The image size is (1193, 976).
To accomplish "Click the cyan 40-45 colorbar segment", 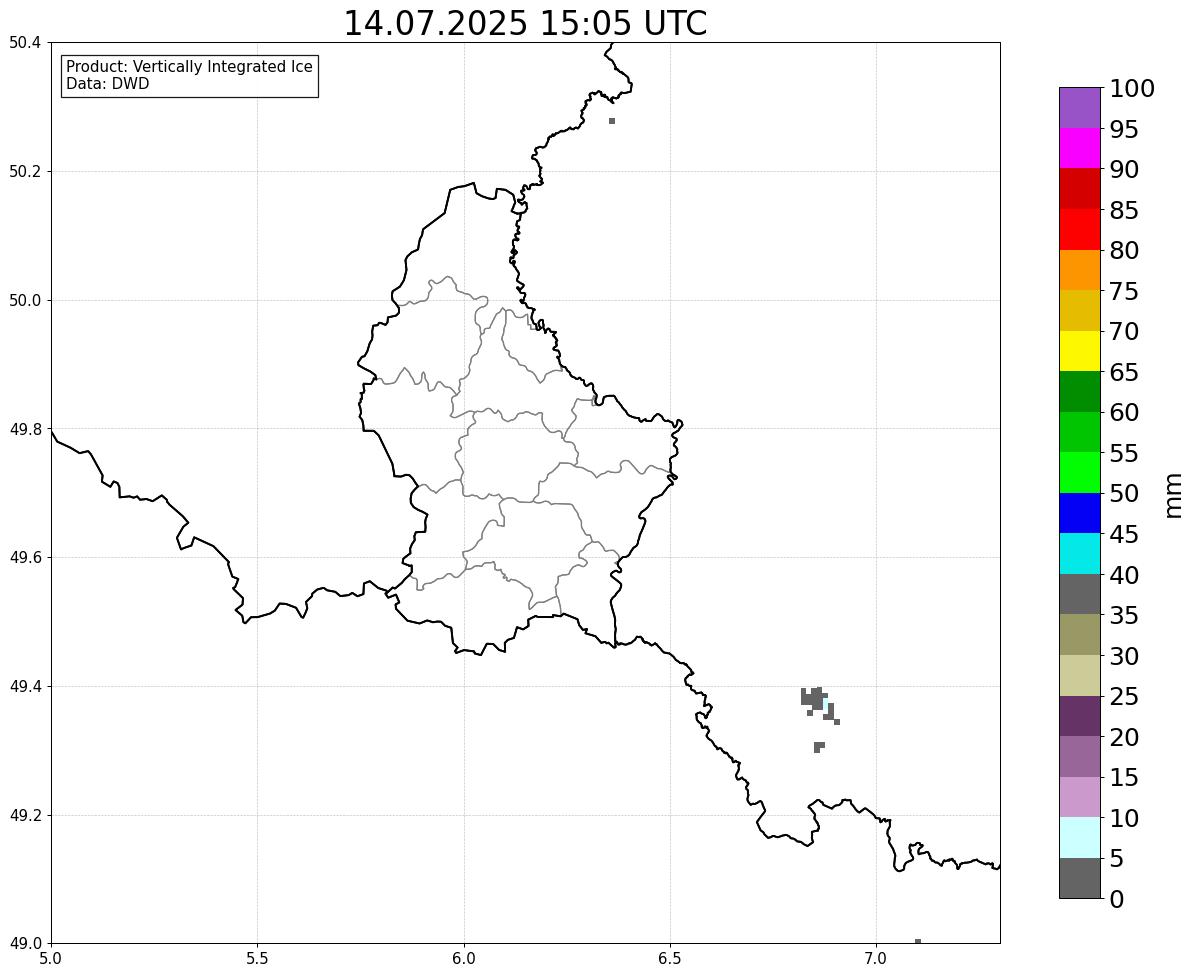I will (1080, 554).
